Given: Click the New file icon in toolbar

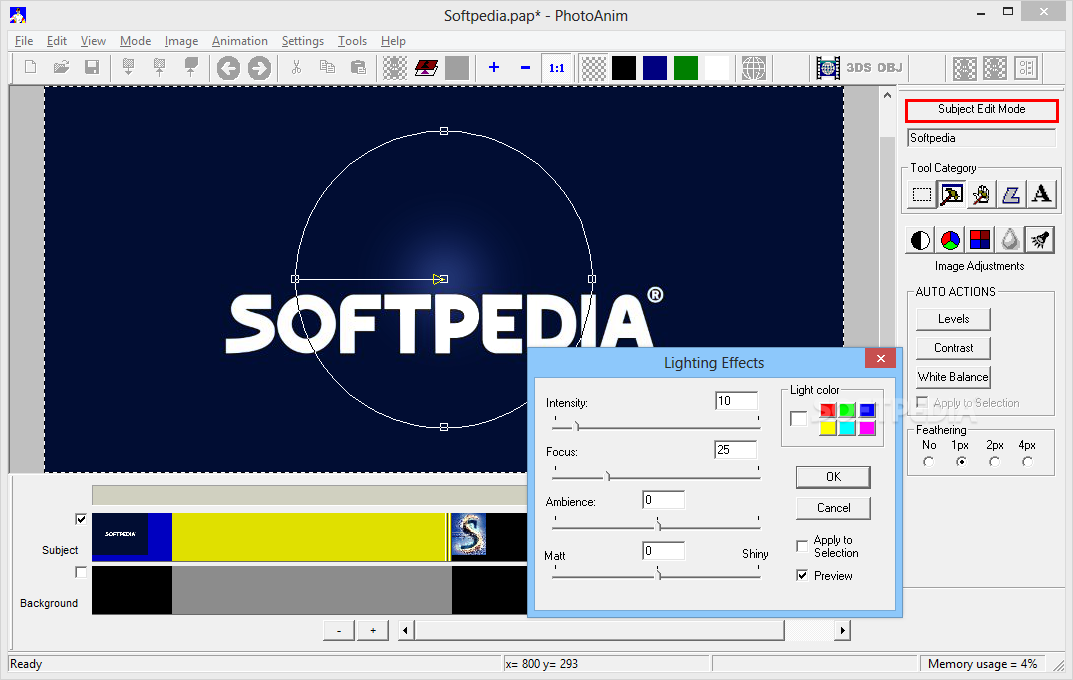Looking at the screenshot, I should click(x=30, y=67).
